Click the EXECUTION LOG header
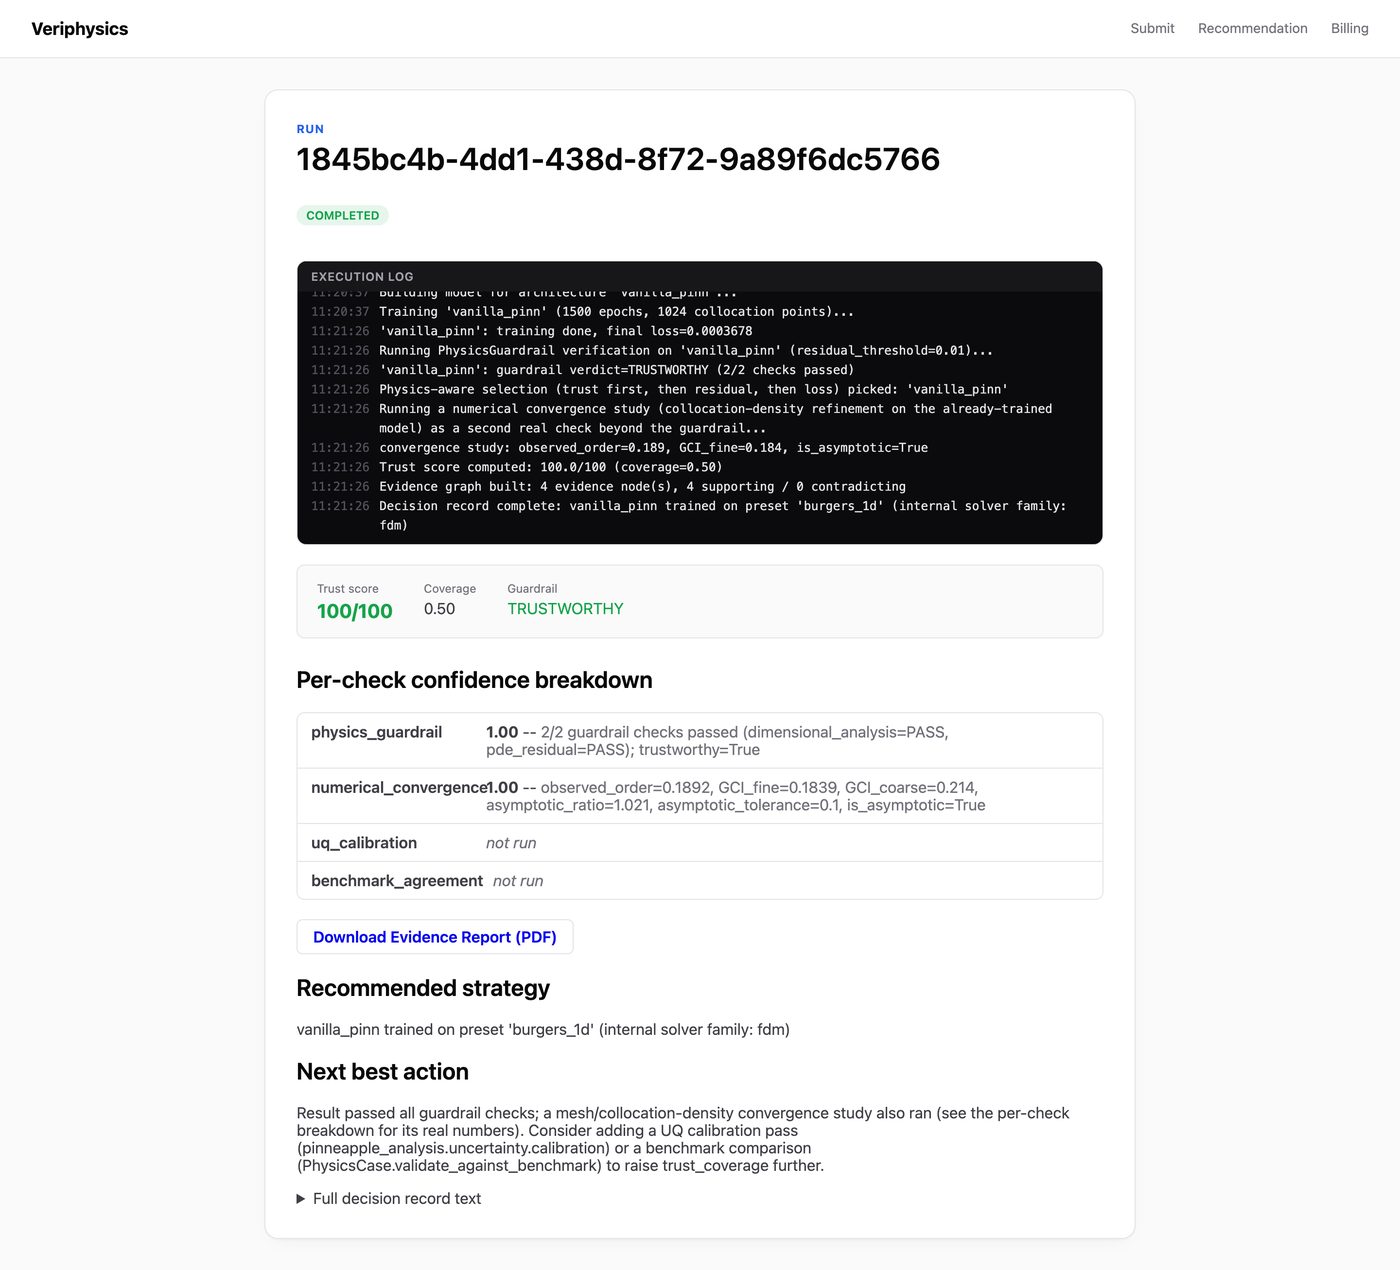1400x1270 pixels. [362, 277]
